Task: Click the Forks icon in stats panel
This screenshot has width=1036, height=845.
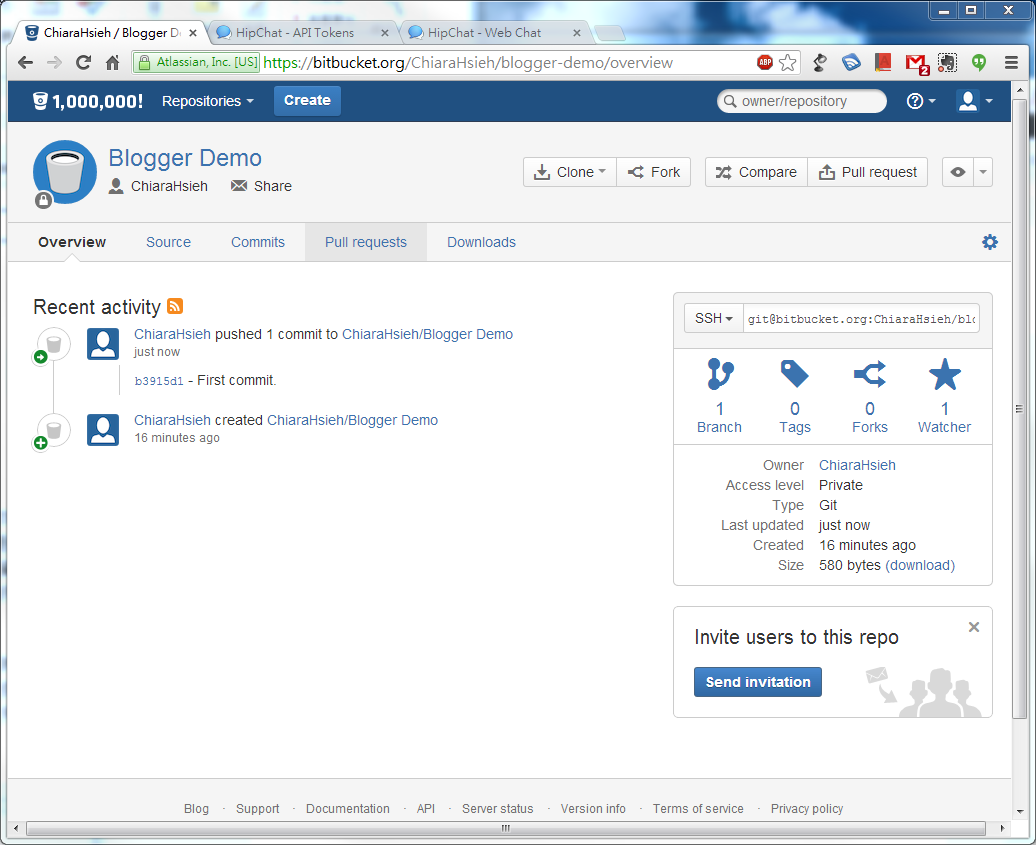Action: (870, 374)
